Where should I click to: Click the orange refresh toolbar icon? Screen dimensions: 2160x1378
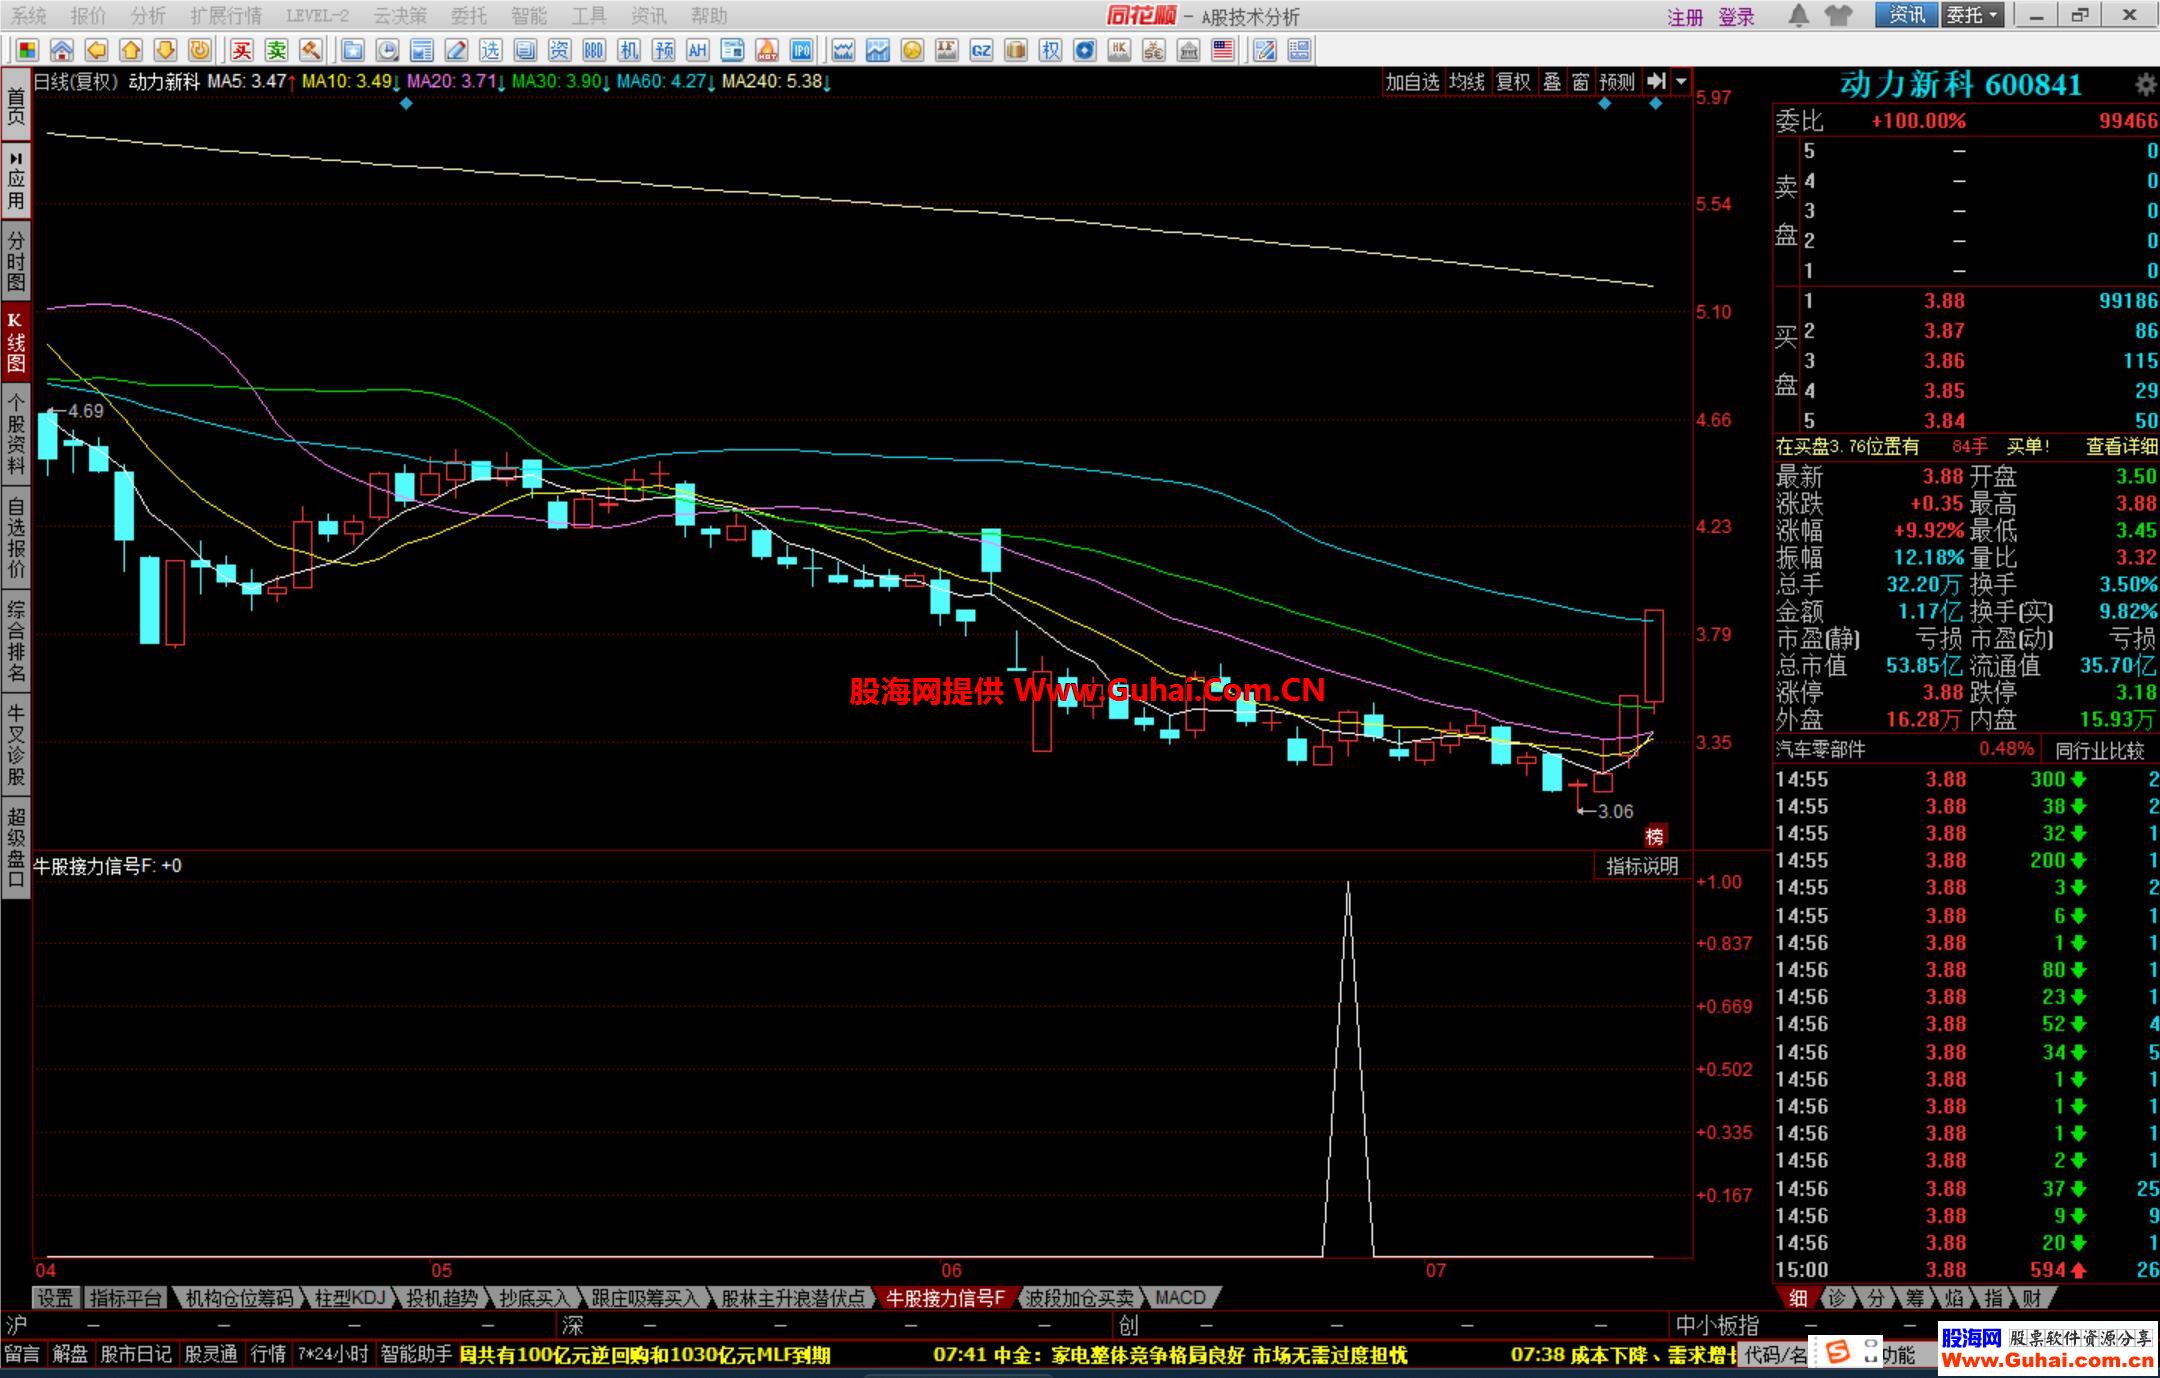(200, 50)
